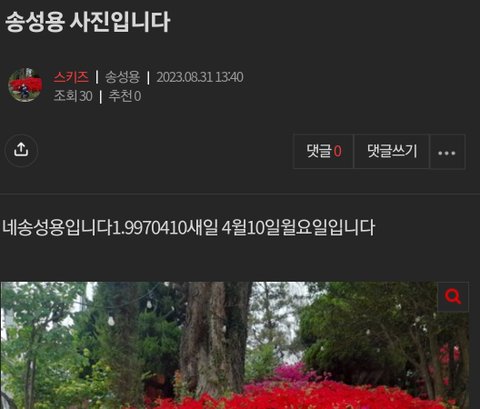Image resolution: width=480 pixels, height=409 pixels.
Task: Click the large tree trunk in the photo
Action: [x=215, y=337]
